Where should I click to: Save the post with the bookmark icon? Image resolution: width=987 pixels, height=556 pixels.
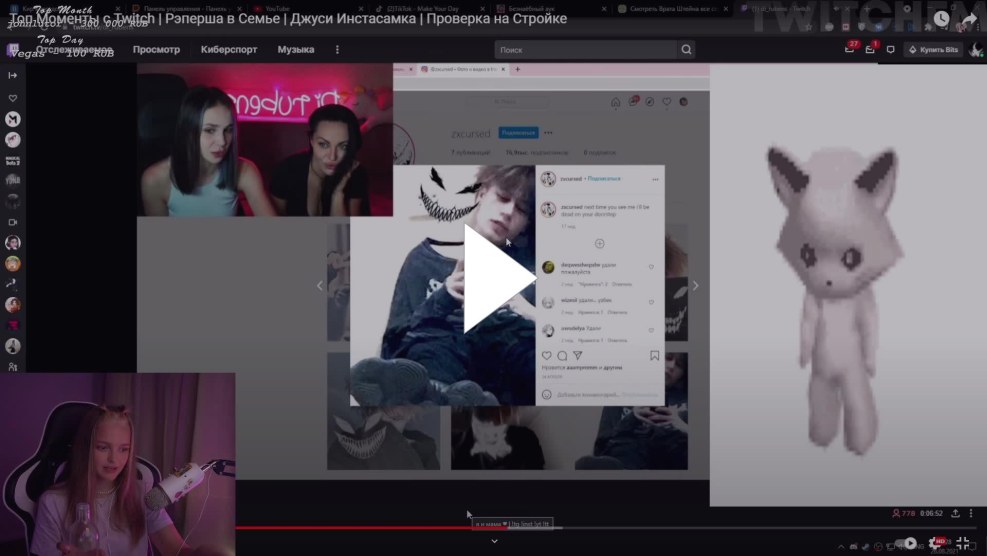tap(655, 356)
